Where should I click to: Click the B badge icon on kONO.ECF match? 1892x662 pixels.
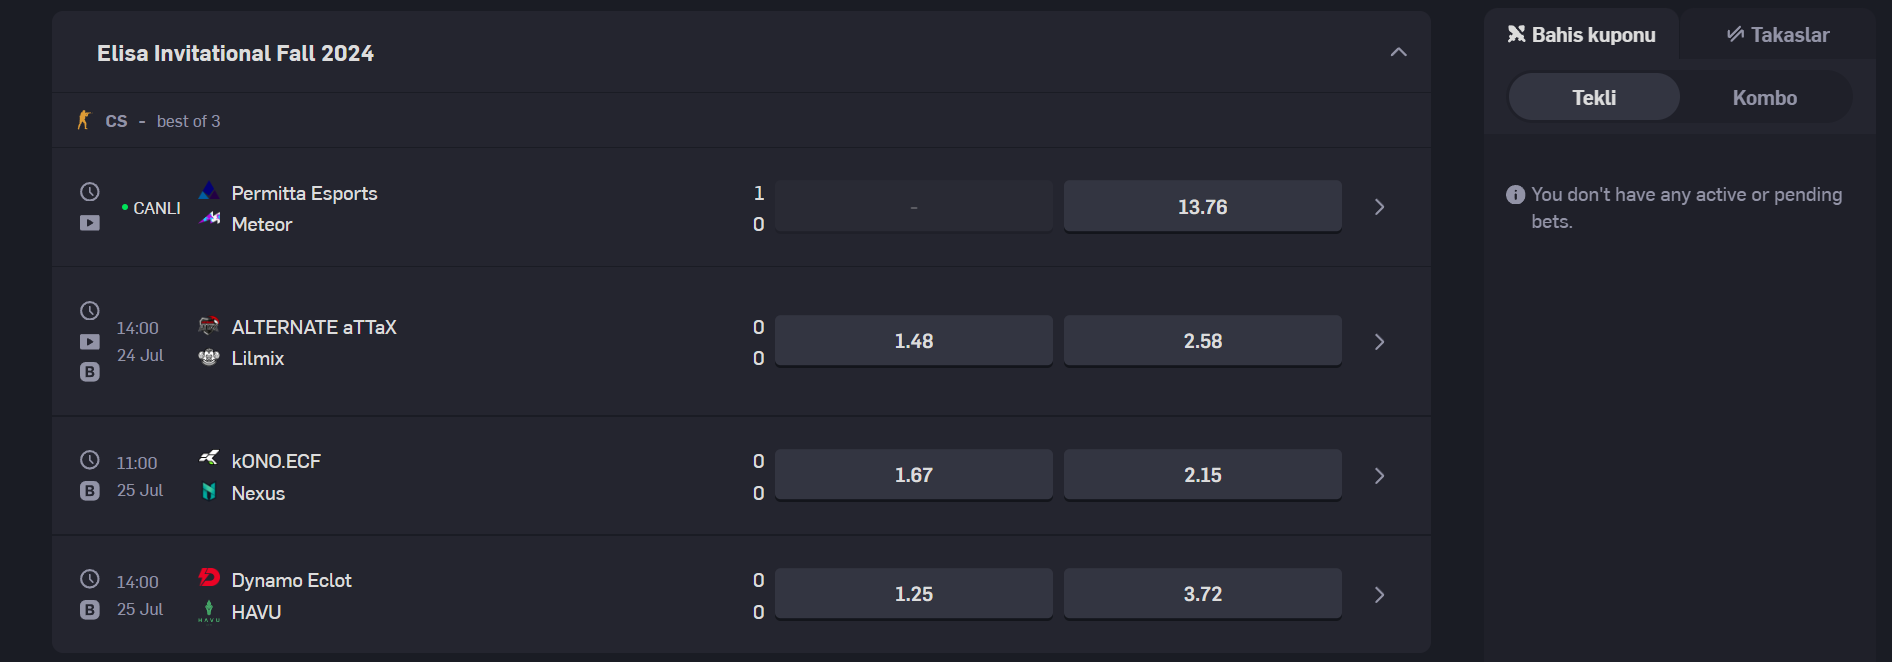(90, 491)
